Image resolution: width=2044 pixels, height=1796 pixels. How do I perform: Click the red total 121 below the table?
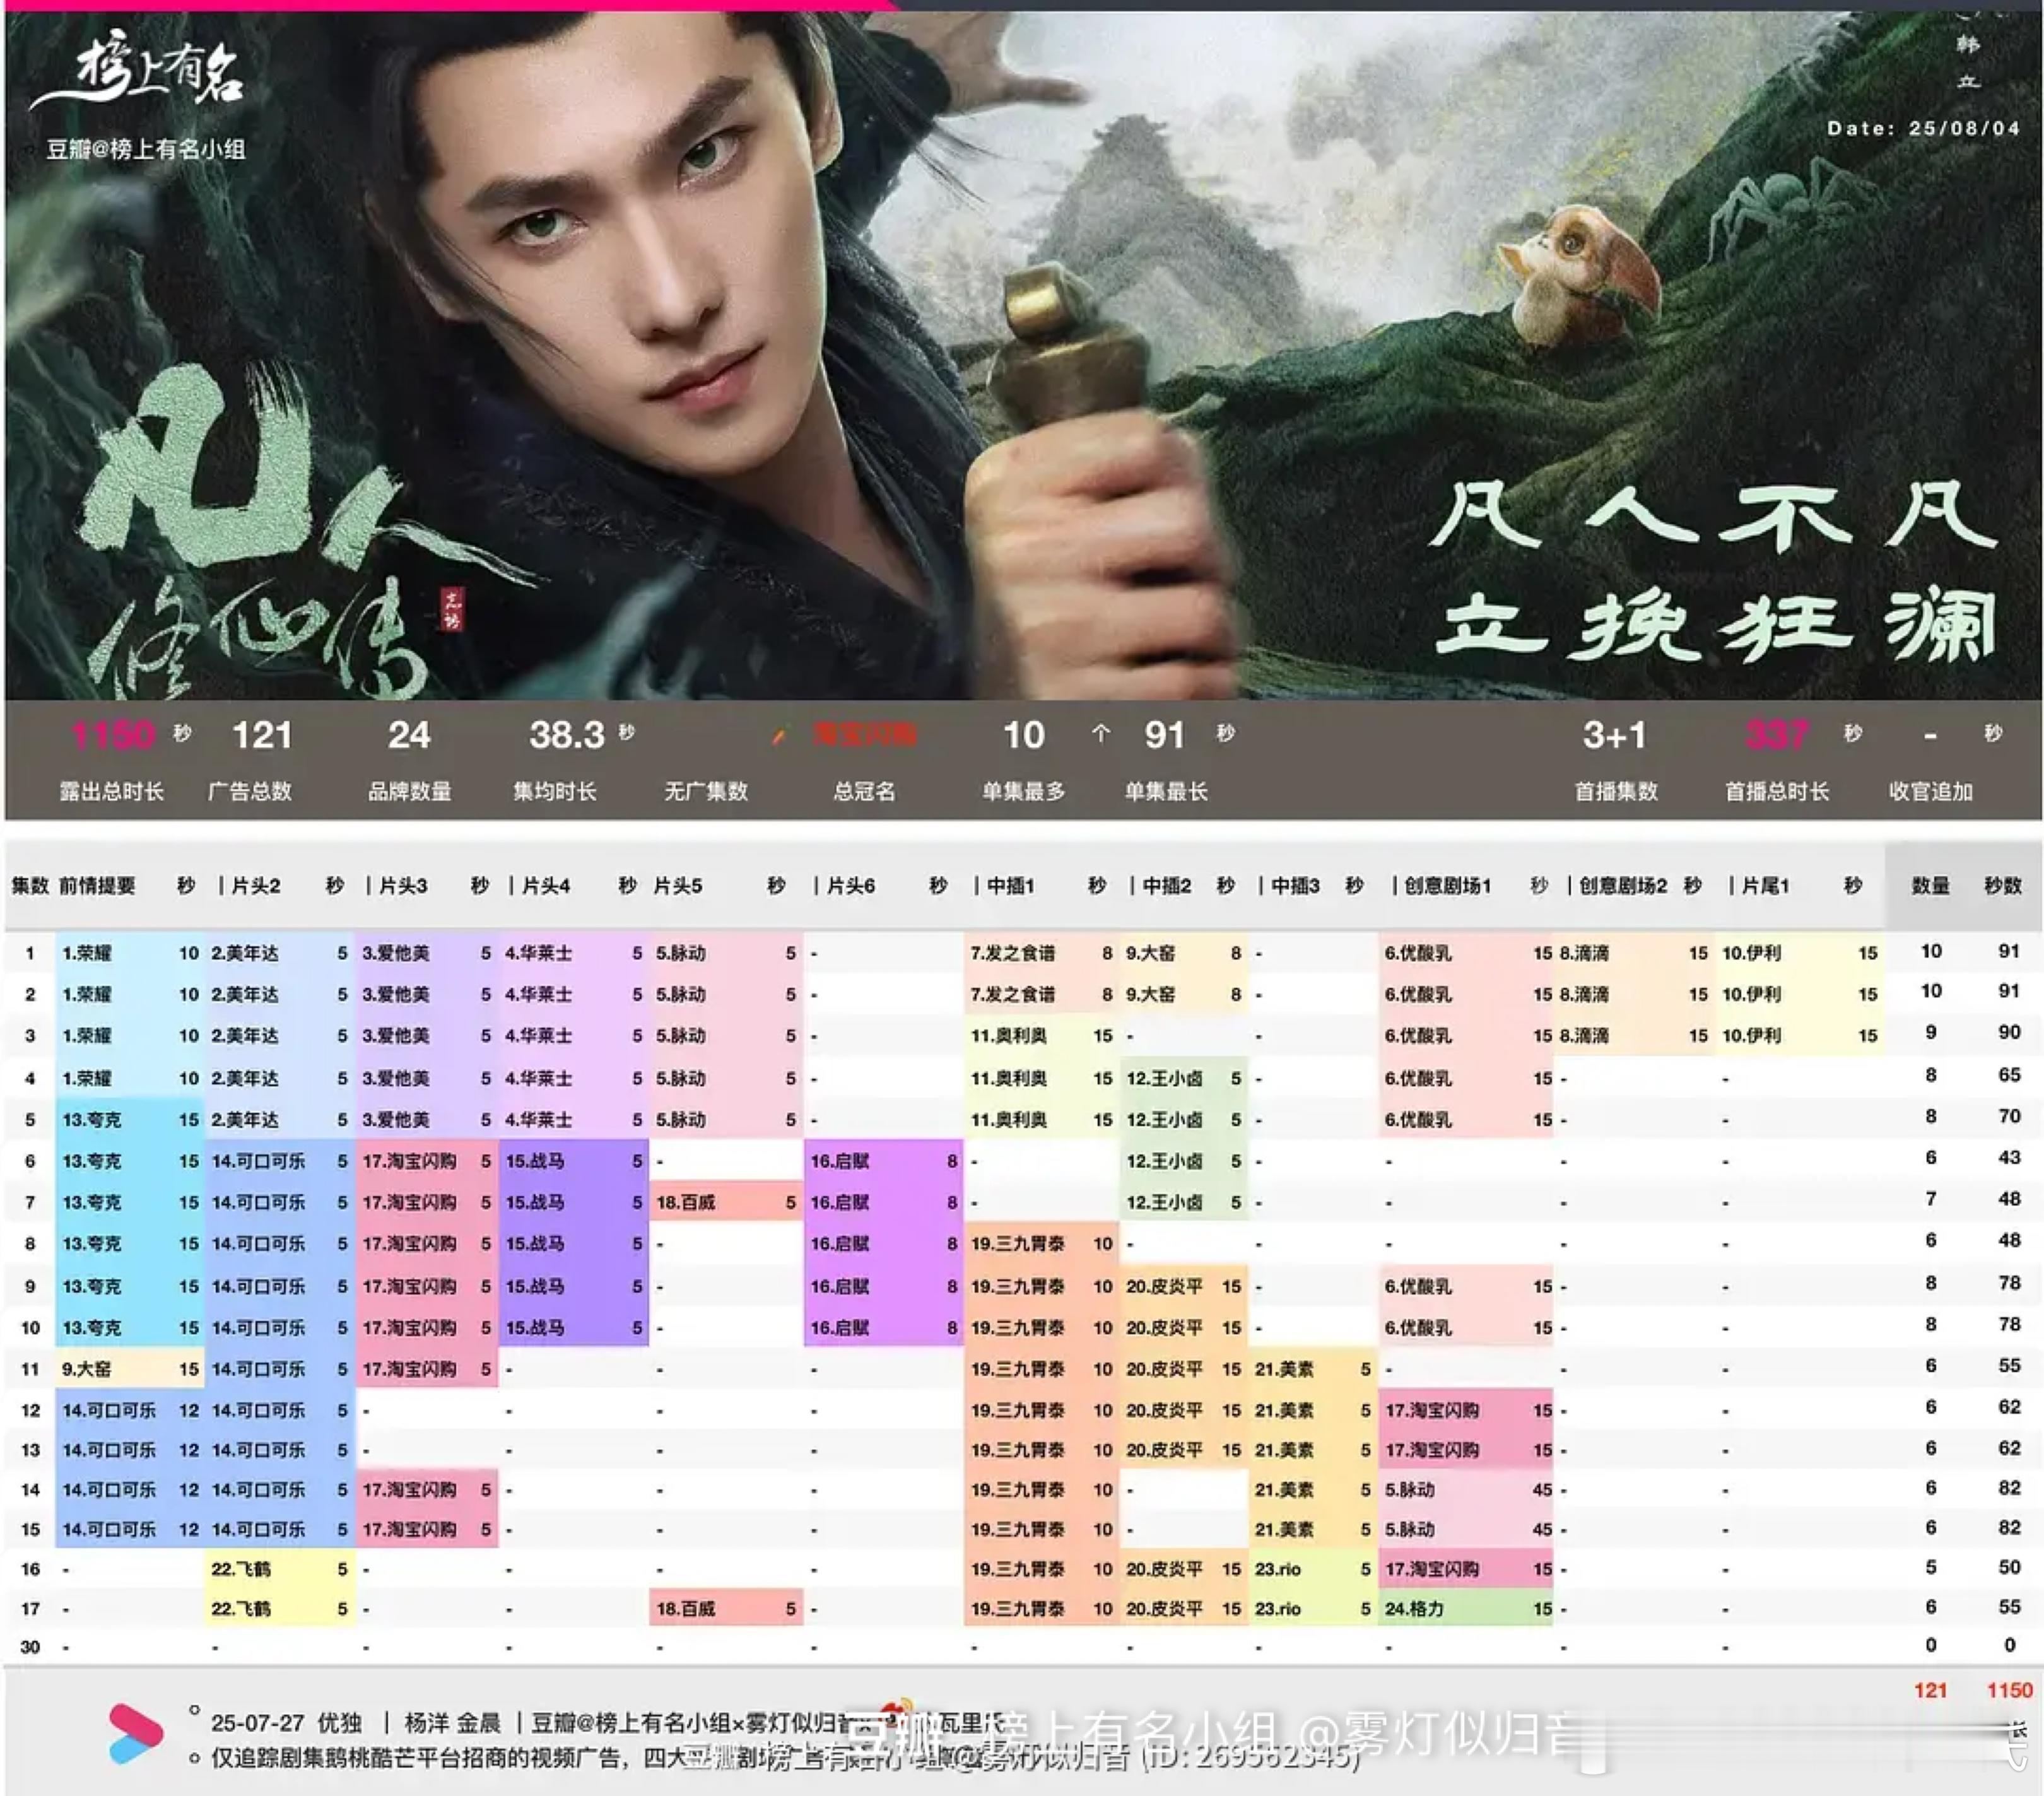1930,1690
